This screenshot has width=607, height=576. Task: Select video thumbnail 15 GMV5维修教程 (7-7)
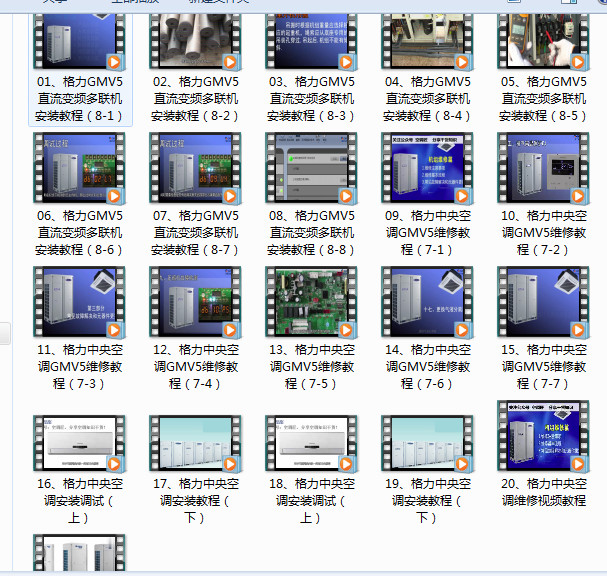(x=544, y=302)
